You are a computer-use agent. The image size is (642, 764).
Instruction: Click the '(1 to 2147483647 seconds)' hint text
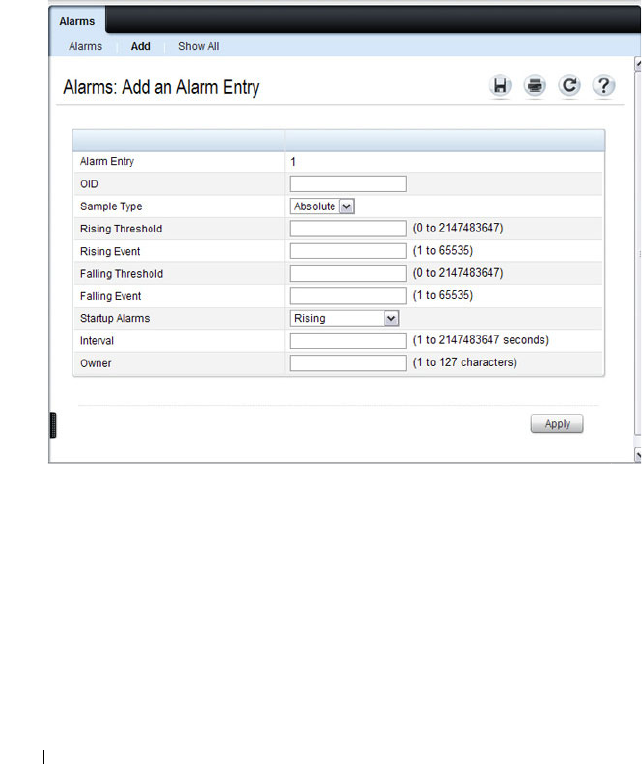point(481,340)
